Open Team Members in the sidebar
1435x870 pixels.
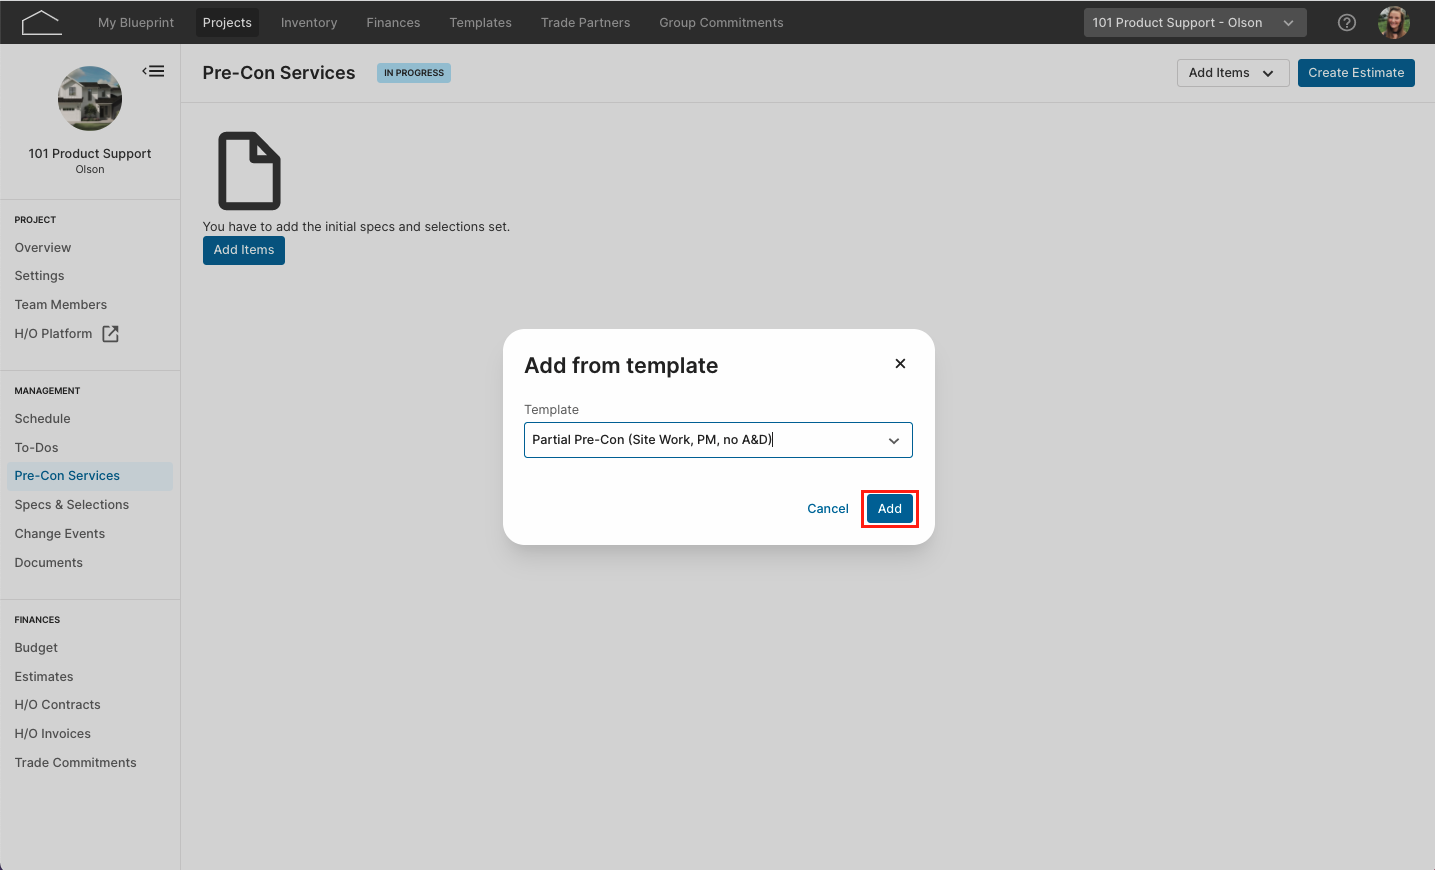[60, 305]
